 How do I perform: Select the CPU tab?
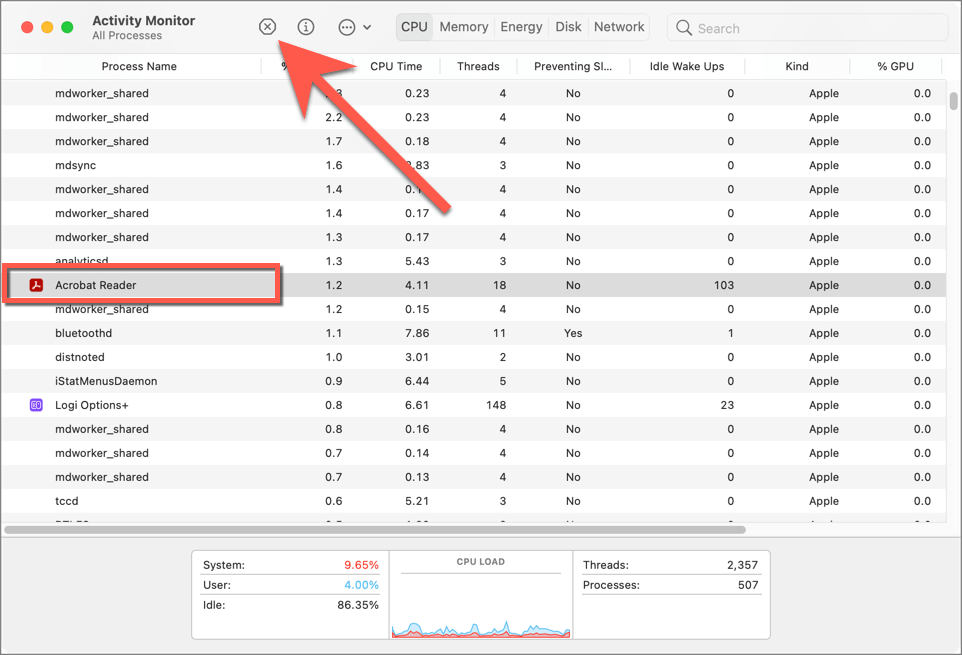[x=414, y=27]
